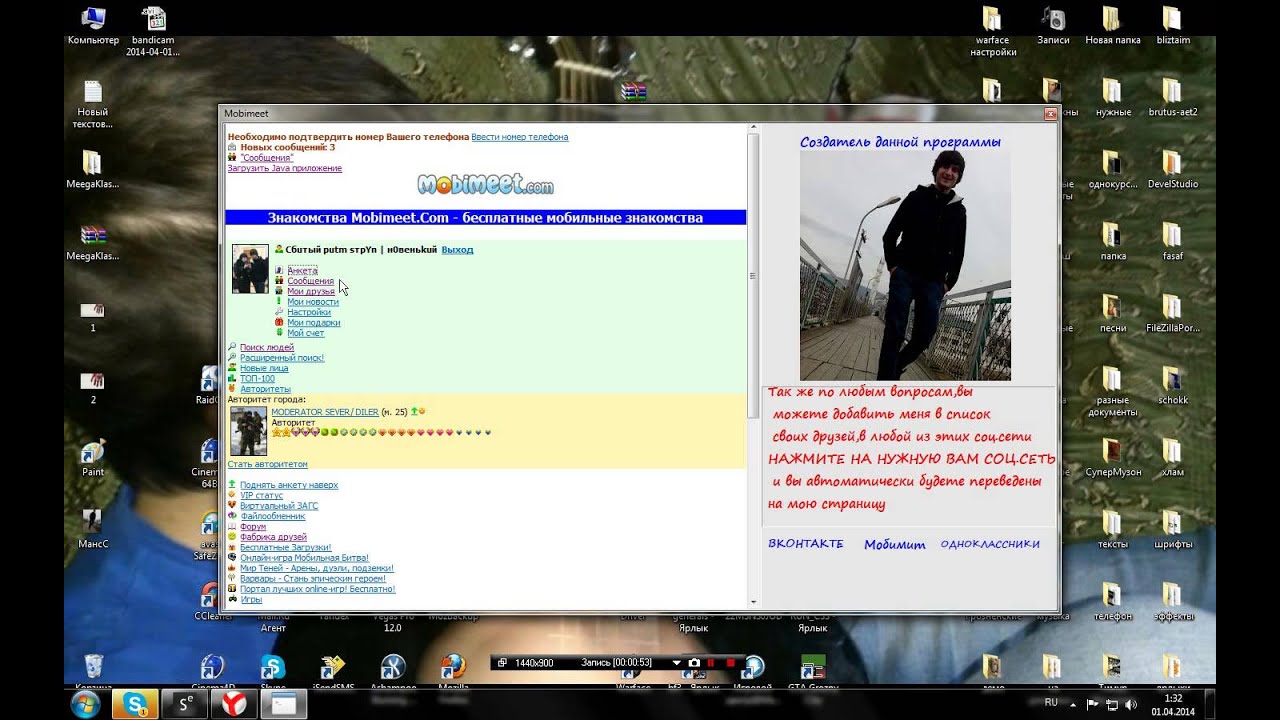Show hidden system tray icons

[x=1074, y=704]
